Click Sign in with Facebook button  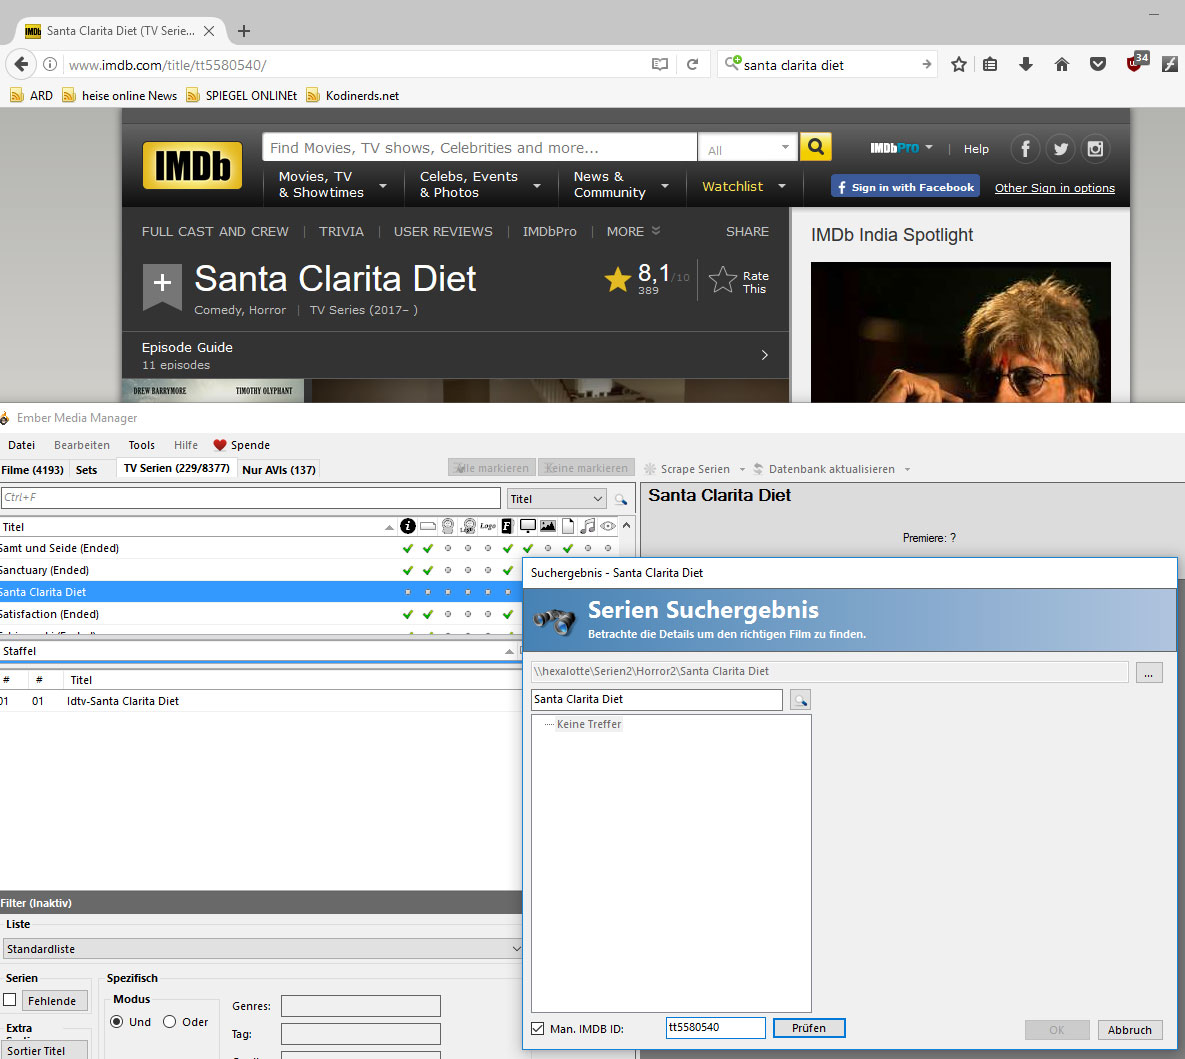click(x=905, y=187)
